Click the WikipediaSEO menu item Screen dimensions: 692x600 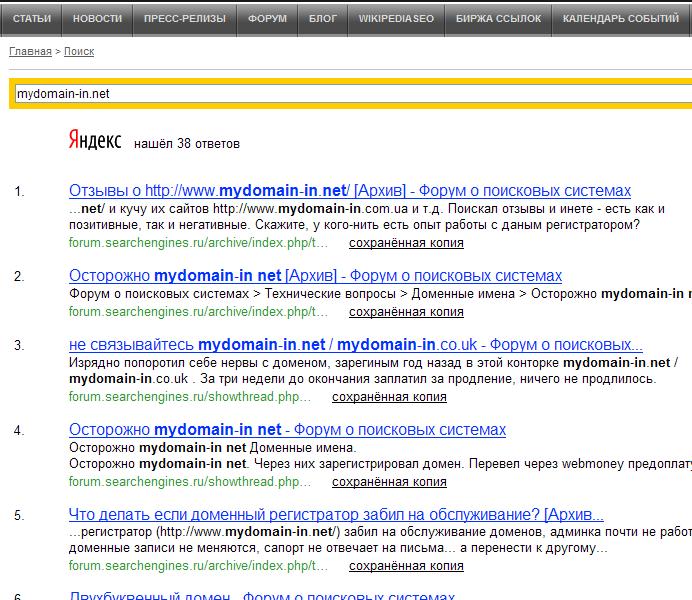click(396, 19)
